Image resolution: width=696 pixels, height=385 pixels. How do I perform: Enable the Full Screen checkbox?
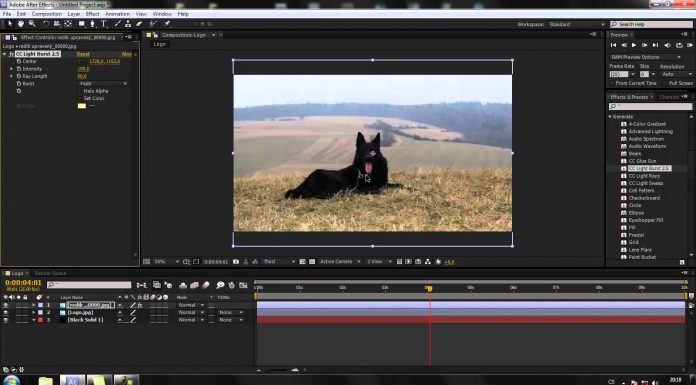(665, 83)
